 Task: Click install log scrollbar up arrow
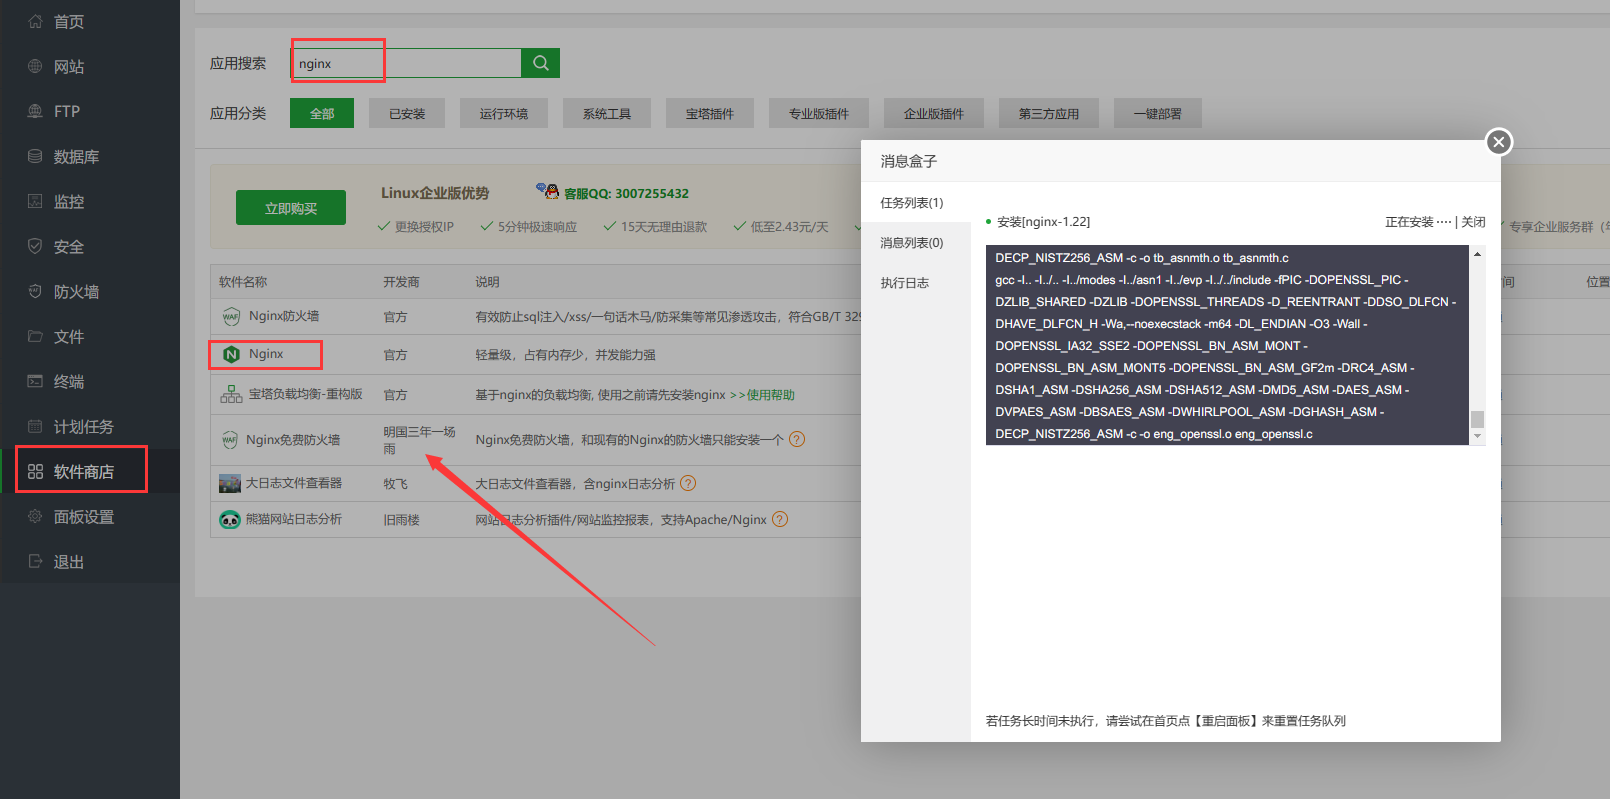pyautogui.click(x=1477, y=254)
